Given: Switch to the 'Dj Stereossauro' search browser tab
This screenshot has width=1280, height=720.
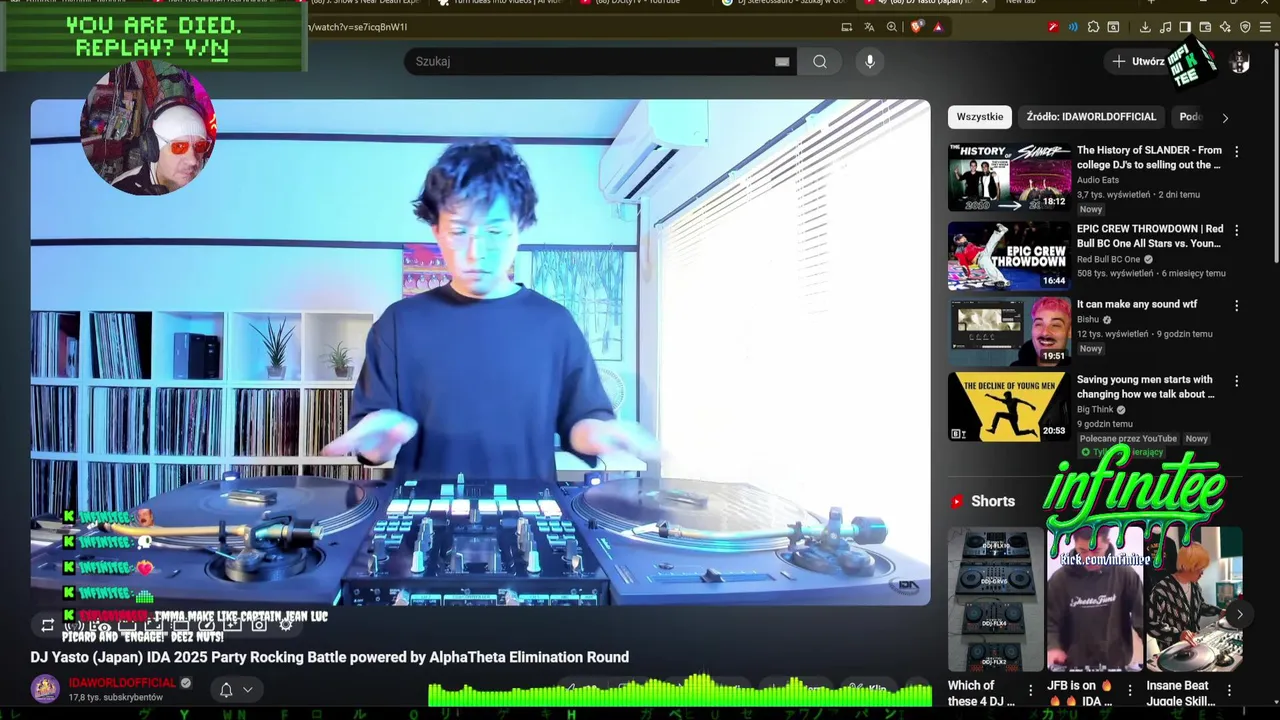Looking at the screenshot, I should 785,2.
